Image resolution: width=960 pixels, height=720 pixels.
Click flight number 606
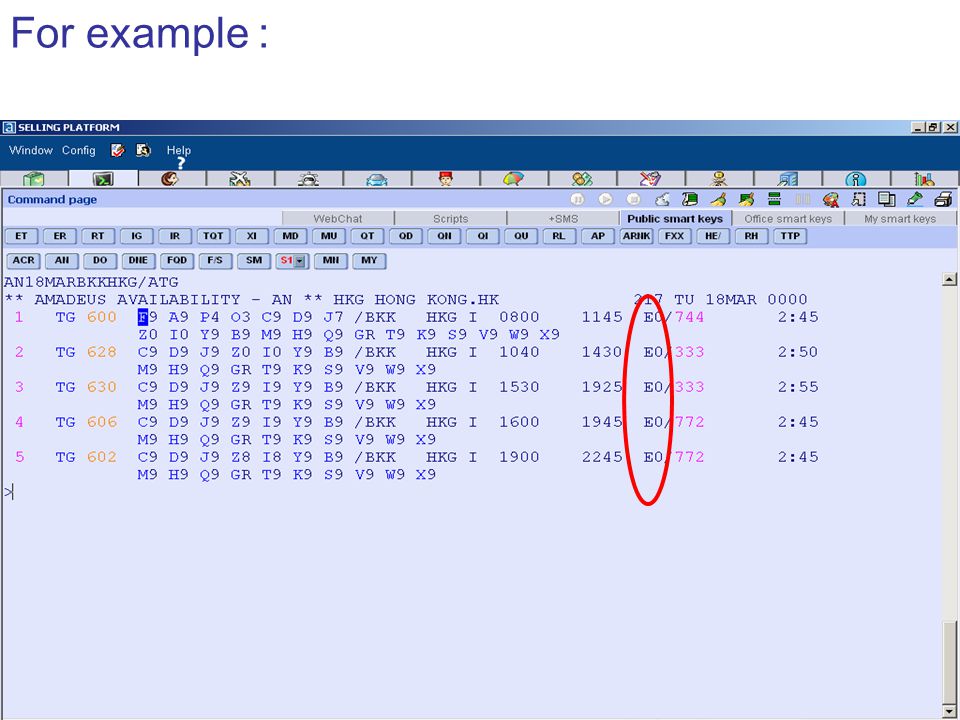(102, 422)
